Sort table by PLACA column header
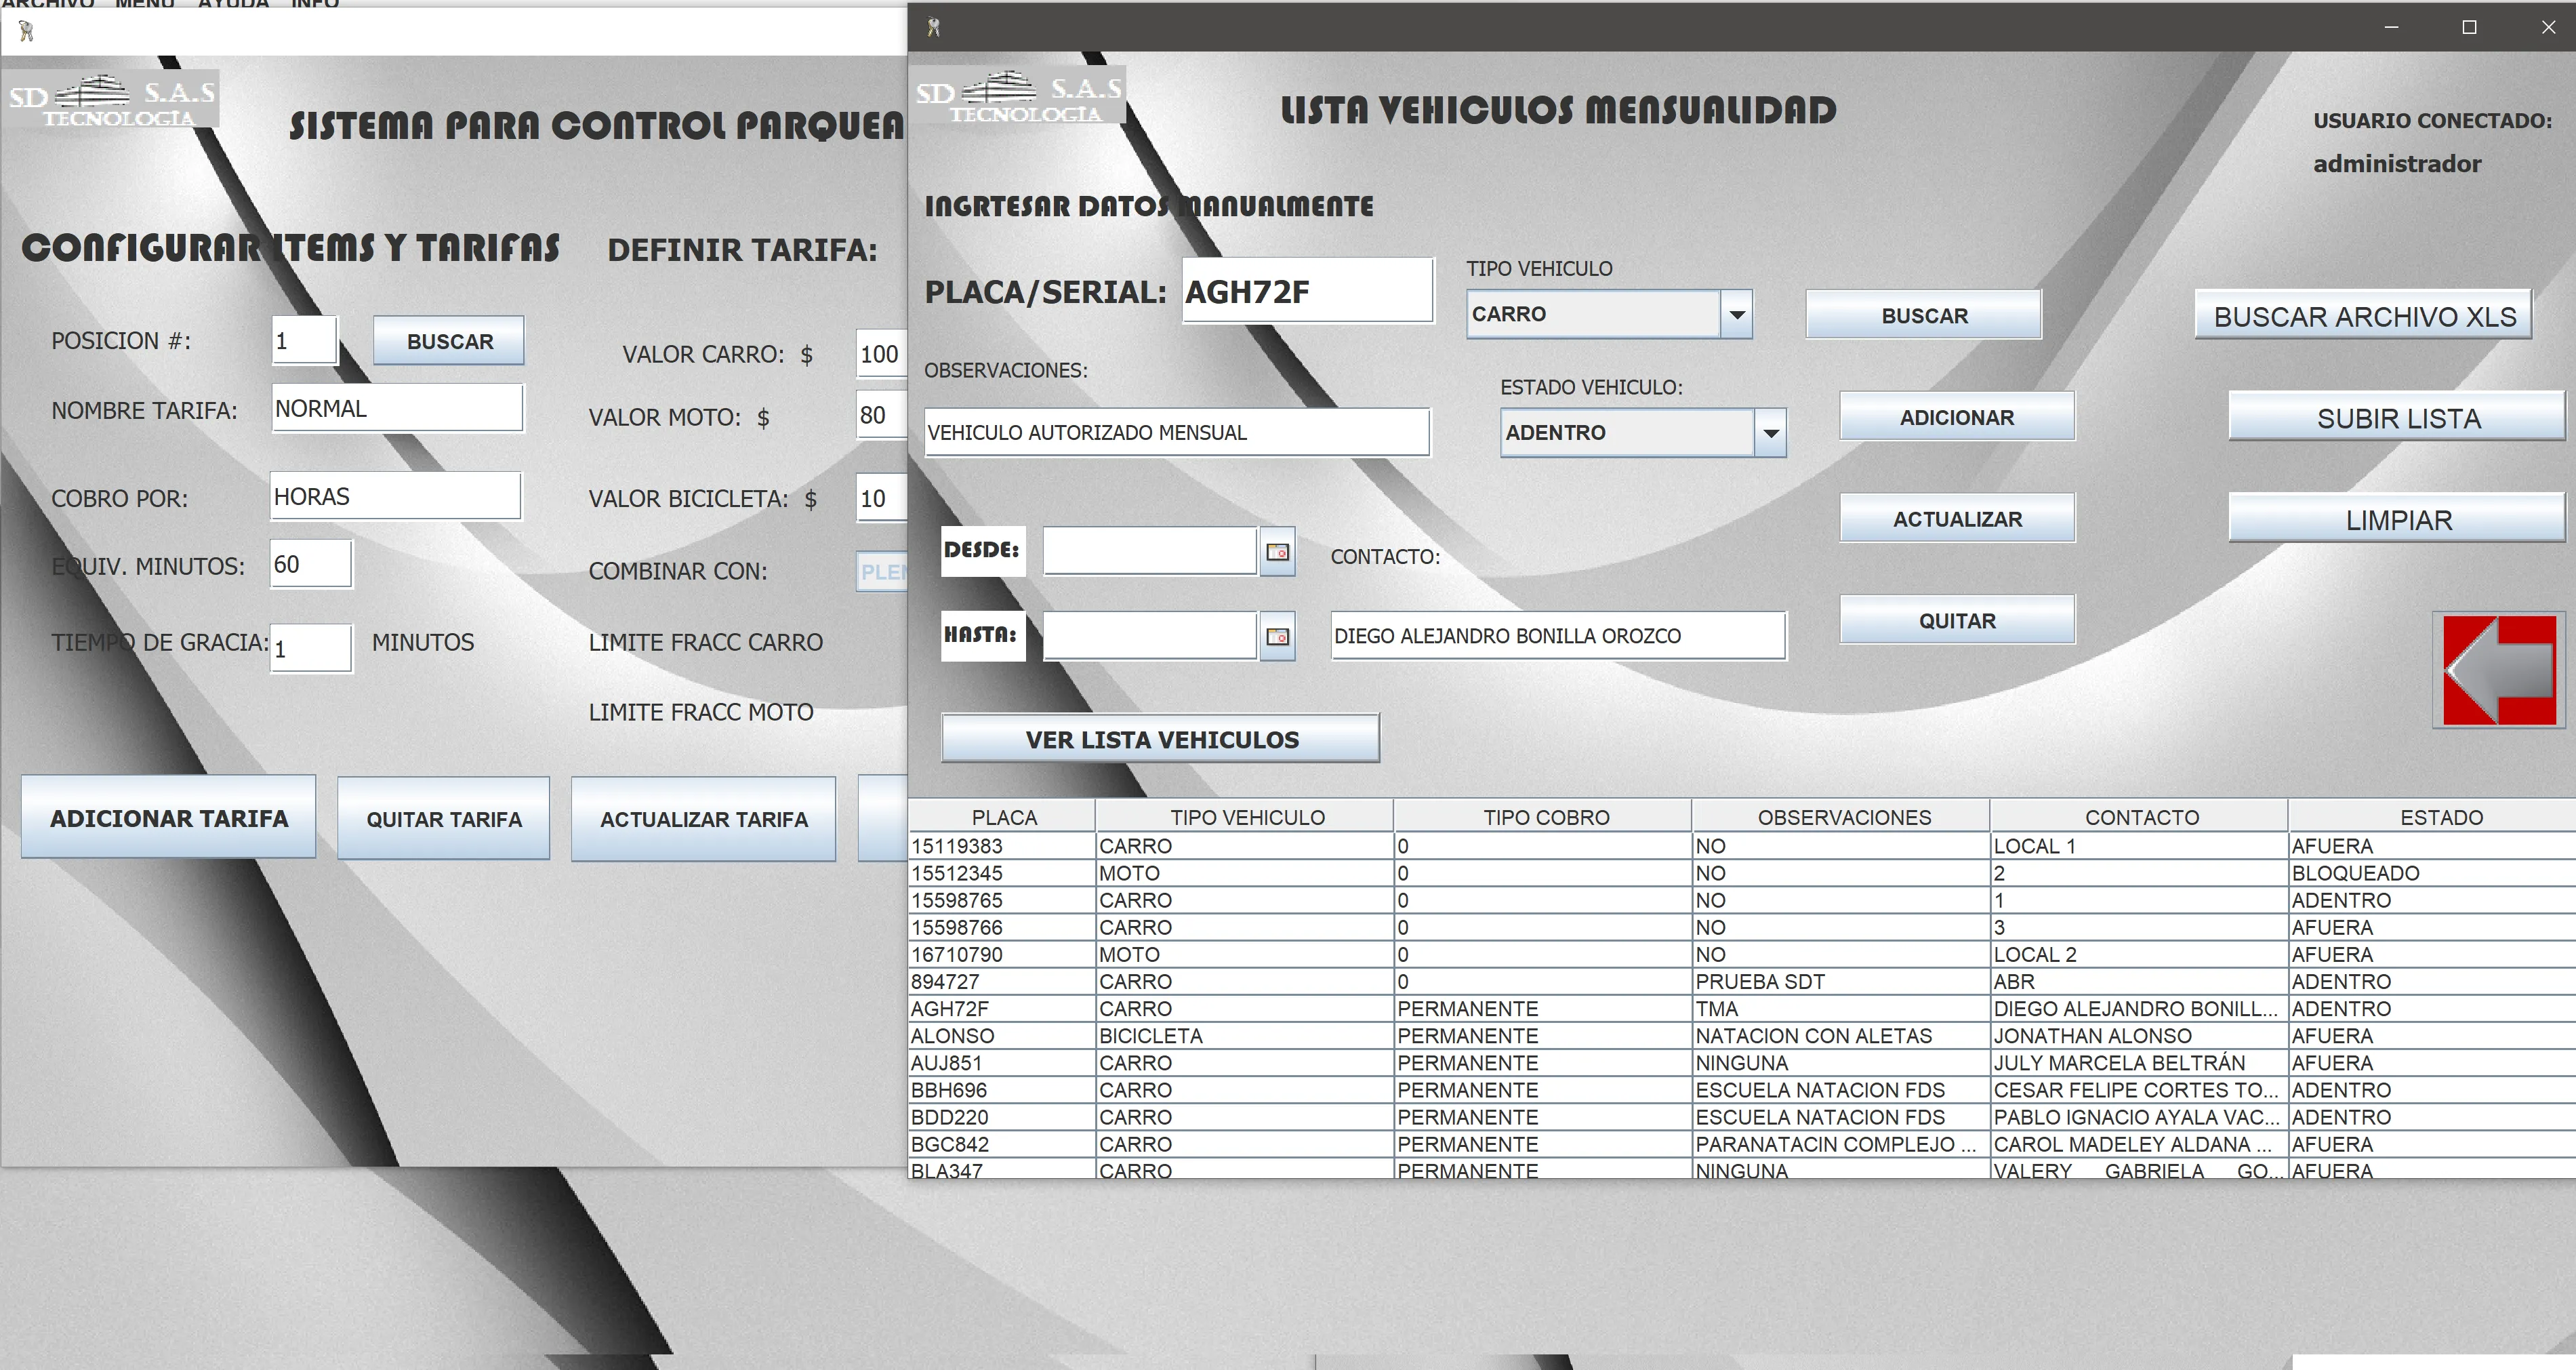2576x1370 pixels. 1004,817
